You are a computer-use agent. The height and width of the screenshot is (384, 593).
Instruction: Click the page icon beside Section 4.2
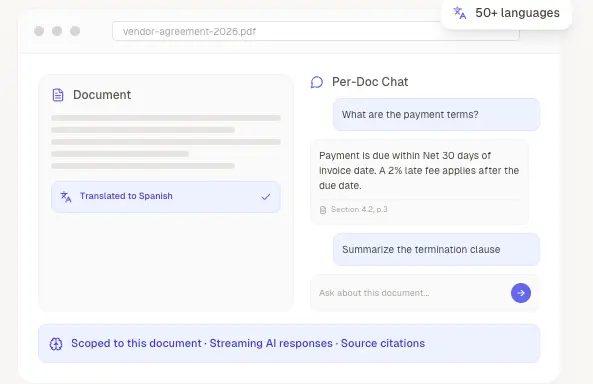pyautogui.click(x=323, y=210)
